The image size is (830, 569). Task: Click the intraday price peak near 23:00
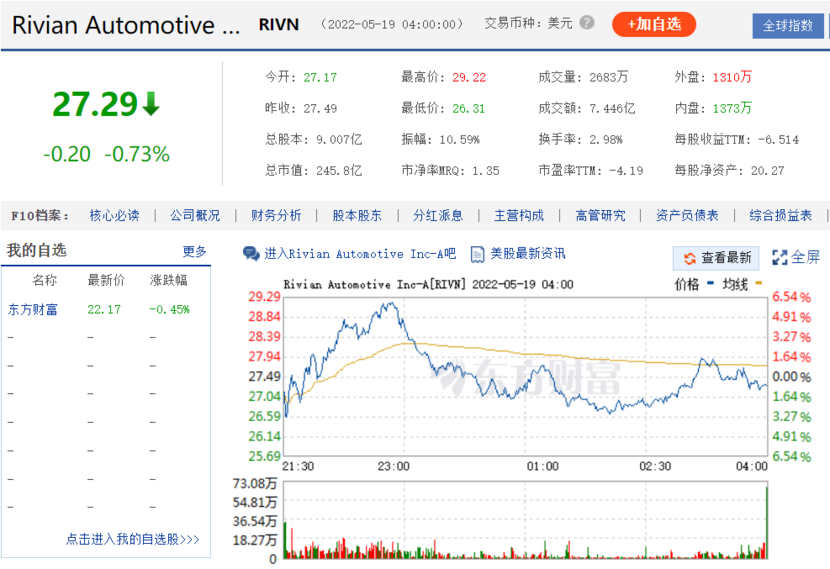pyautogui.click(x=392, y=304)
